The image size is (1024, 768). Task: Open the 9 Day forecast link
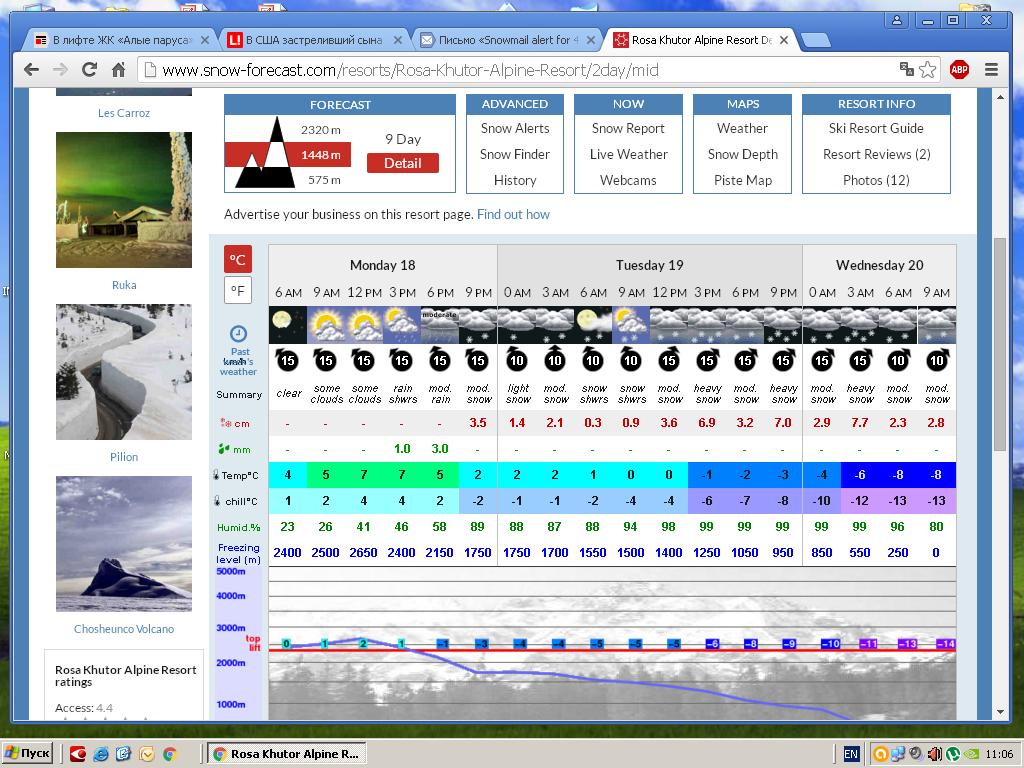click(403, 139)
